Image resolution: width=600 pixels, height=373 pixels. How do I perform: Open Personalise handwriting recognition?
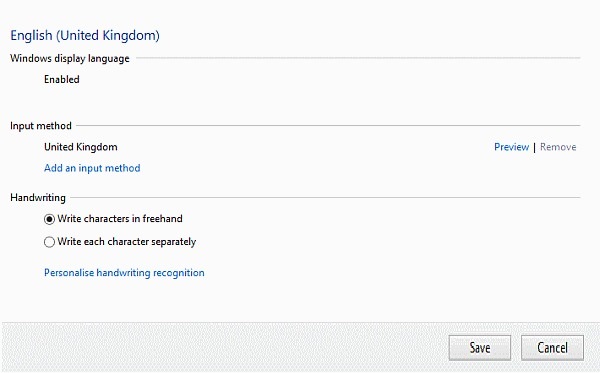[x=124, y=273]
